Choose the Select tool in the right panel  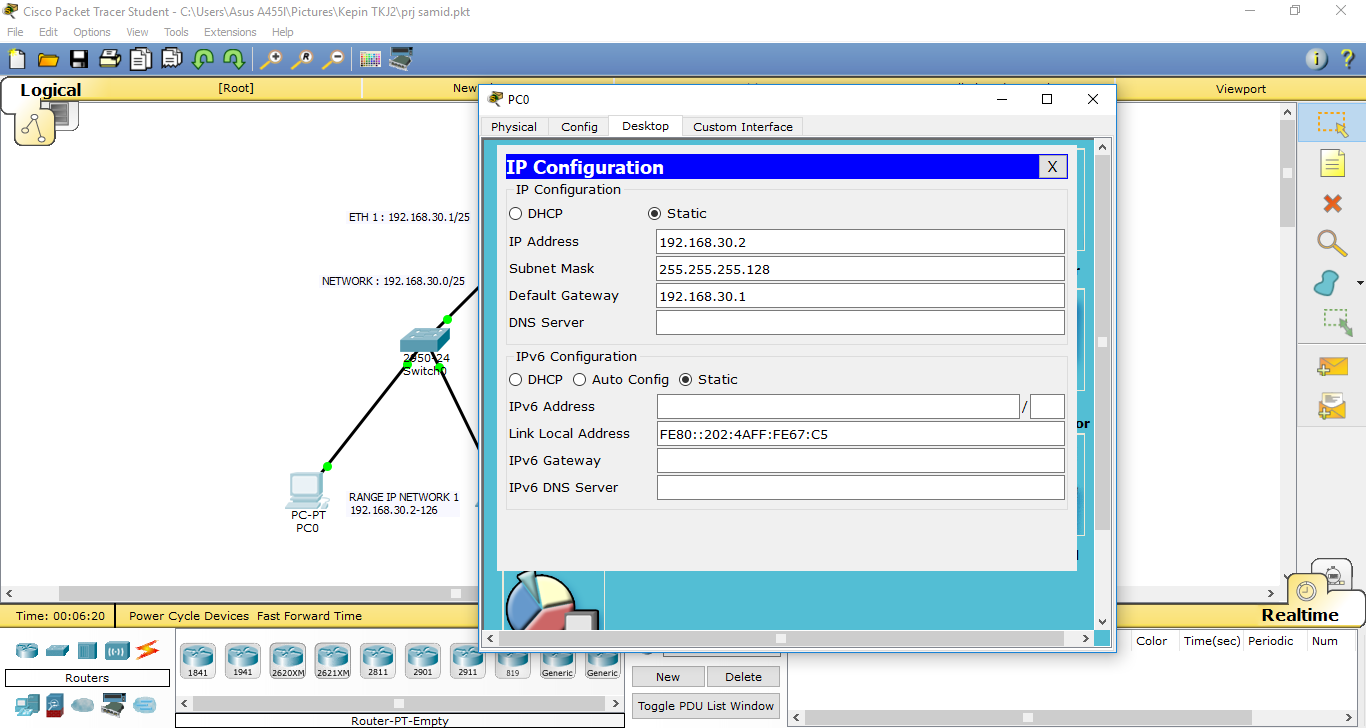[1332, 124]
